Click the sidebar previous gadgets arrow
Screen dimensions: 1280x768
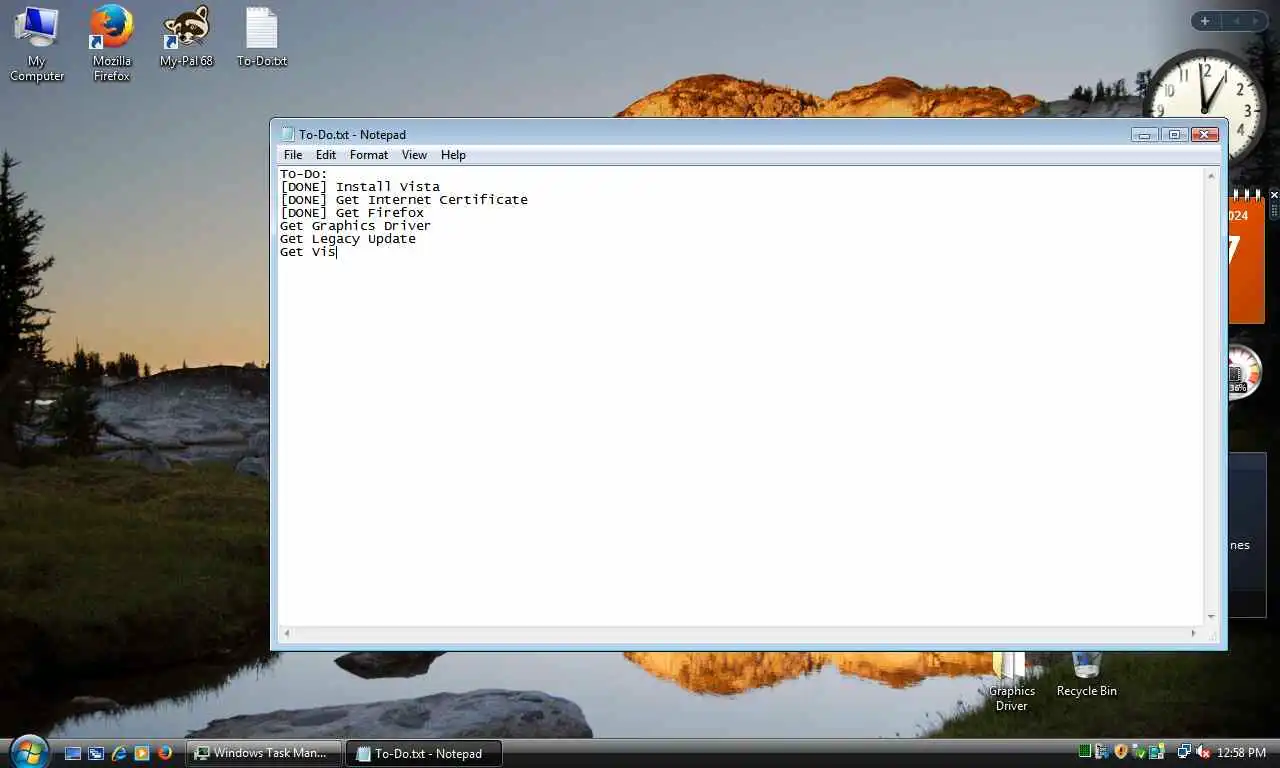click(1235, 21)
